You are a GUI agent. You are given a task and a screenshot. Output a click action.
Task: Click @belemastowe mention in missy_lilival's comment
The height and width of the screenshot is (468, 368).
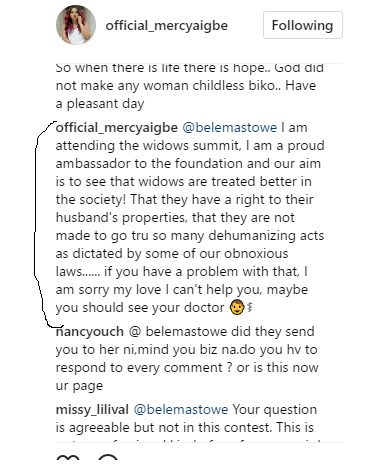pos(181,409)
